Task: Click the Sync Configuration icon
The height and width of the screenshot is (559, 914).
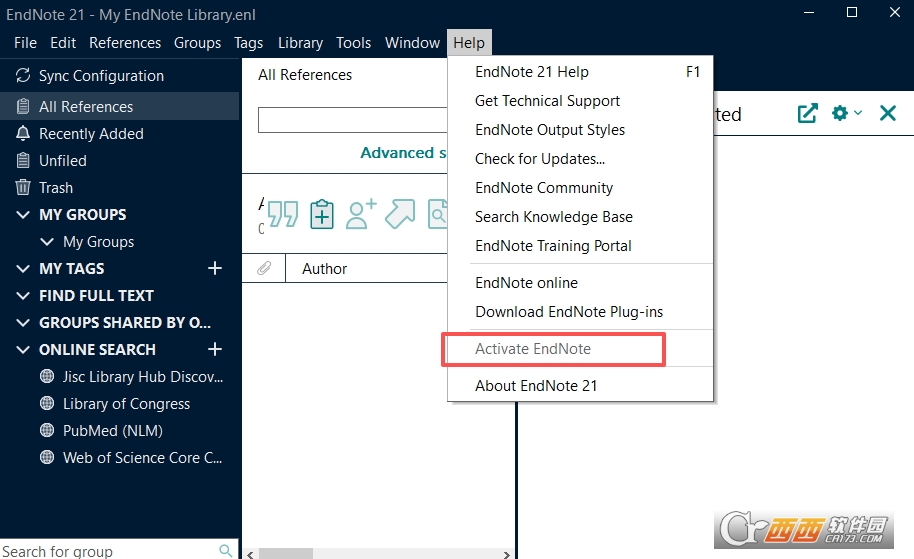Action: pos(23,75)
